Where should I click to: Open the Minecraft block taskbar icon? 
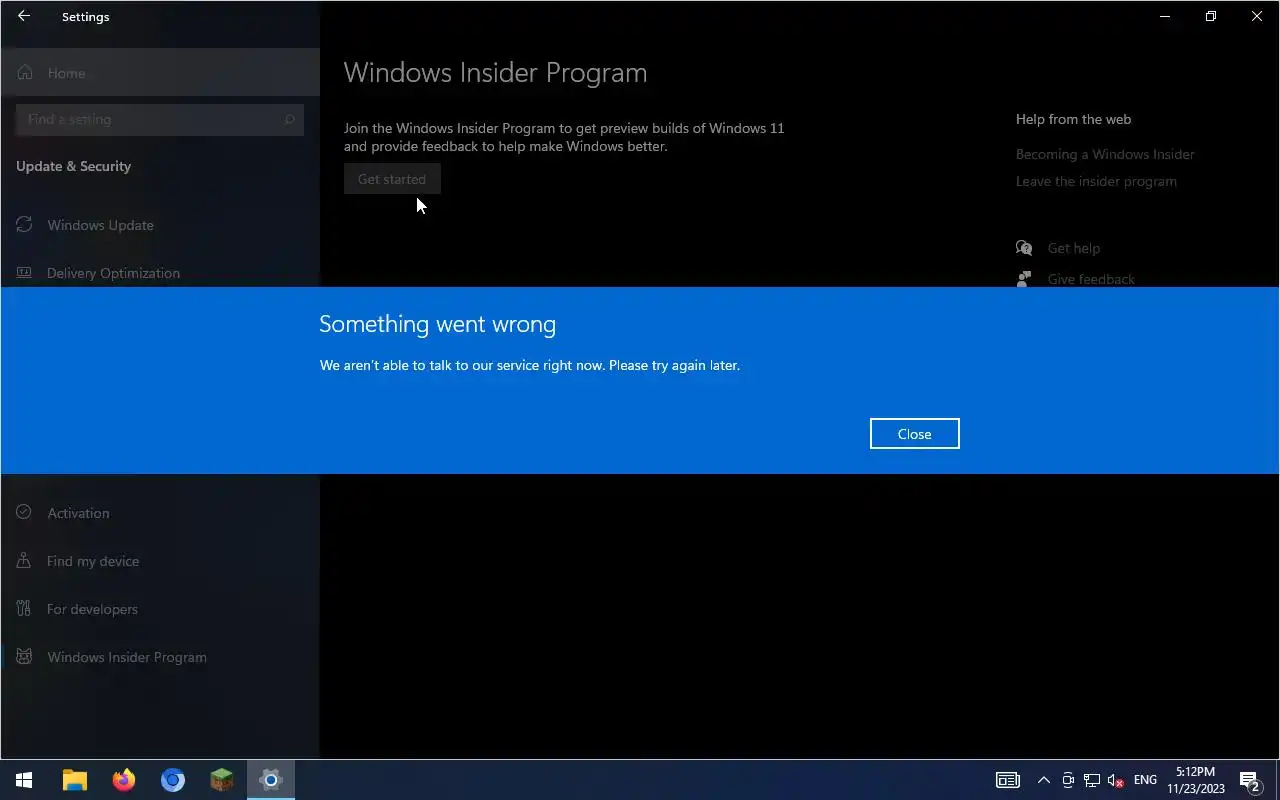(x=222, y=780)
